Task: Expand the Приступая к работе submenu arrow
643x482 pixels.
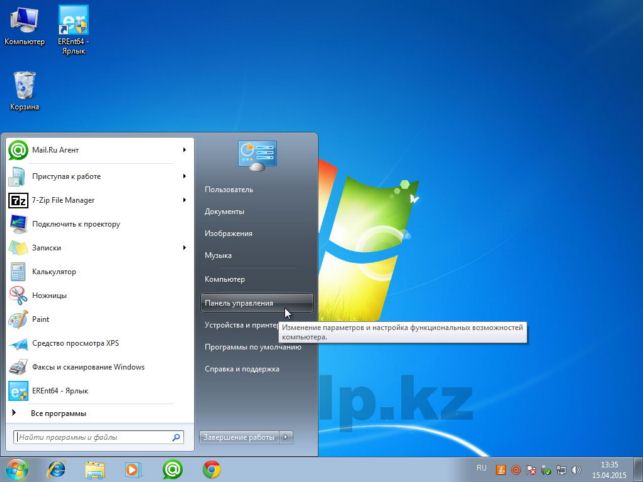Action: click(185, 176)
